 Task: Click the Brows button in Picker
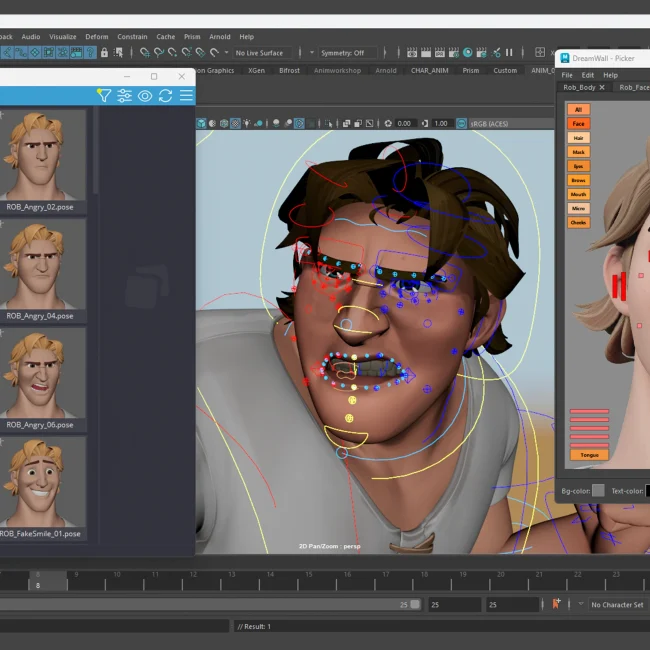(x=578, y=180)
